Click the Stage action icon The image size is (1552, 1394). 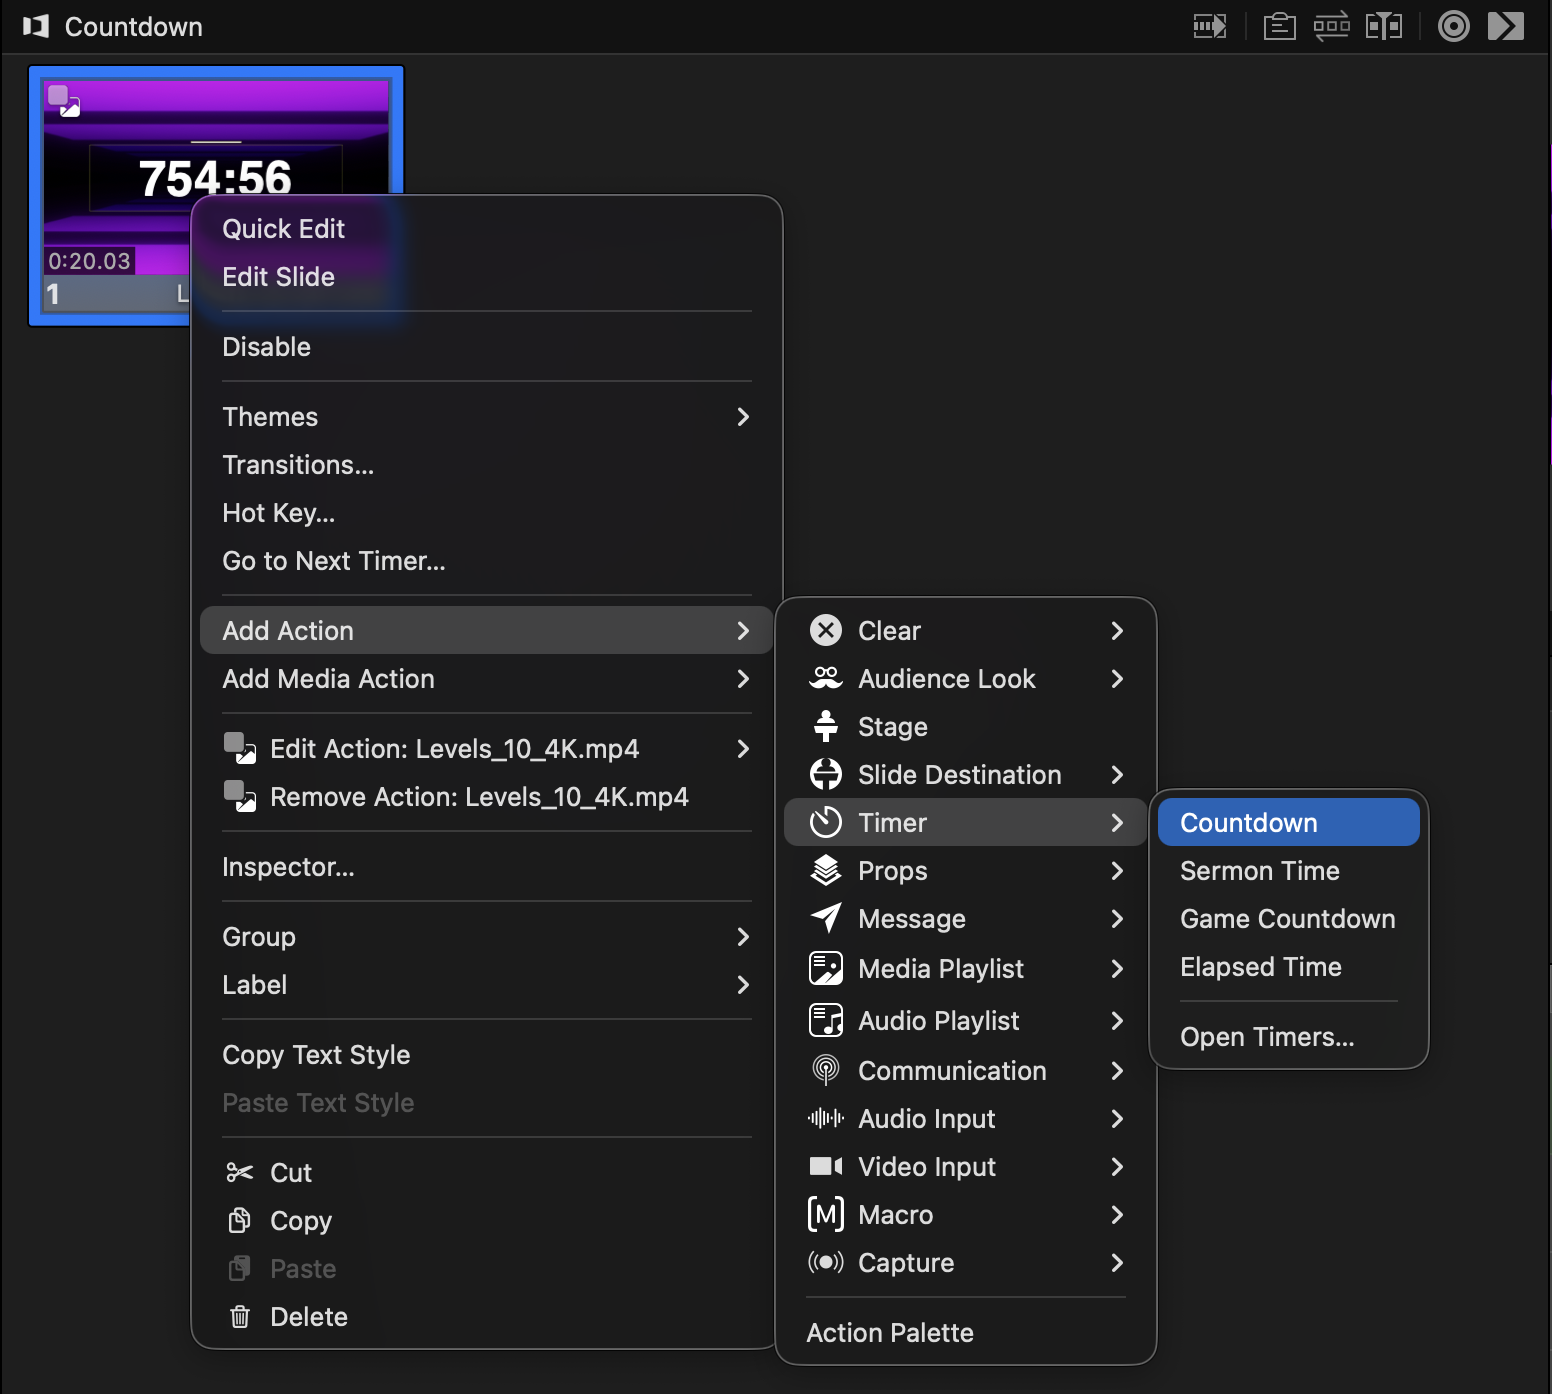[x=826, y=726]
